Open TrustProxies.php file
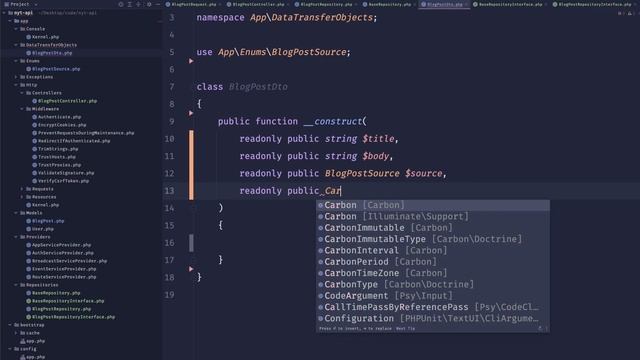 coord(56,165)
